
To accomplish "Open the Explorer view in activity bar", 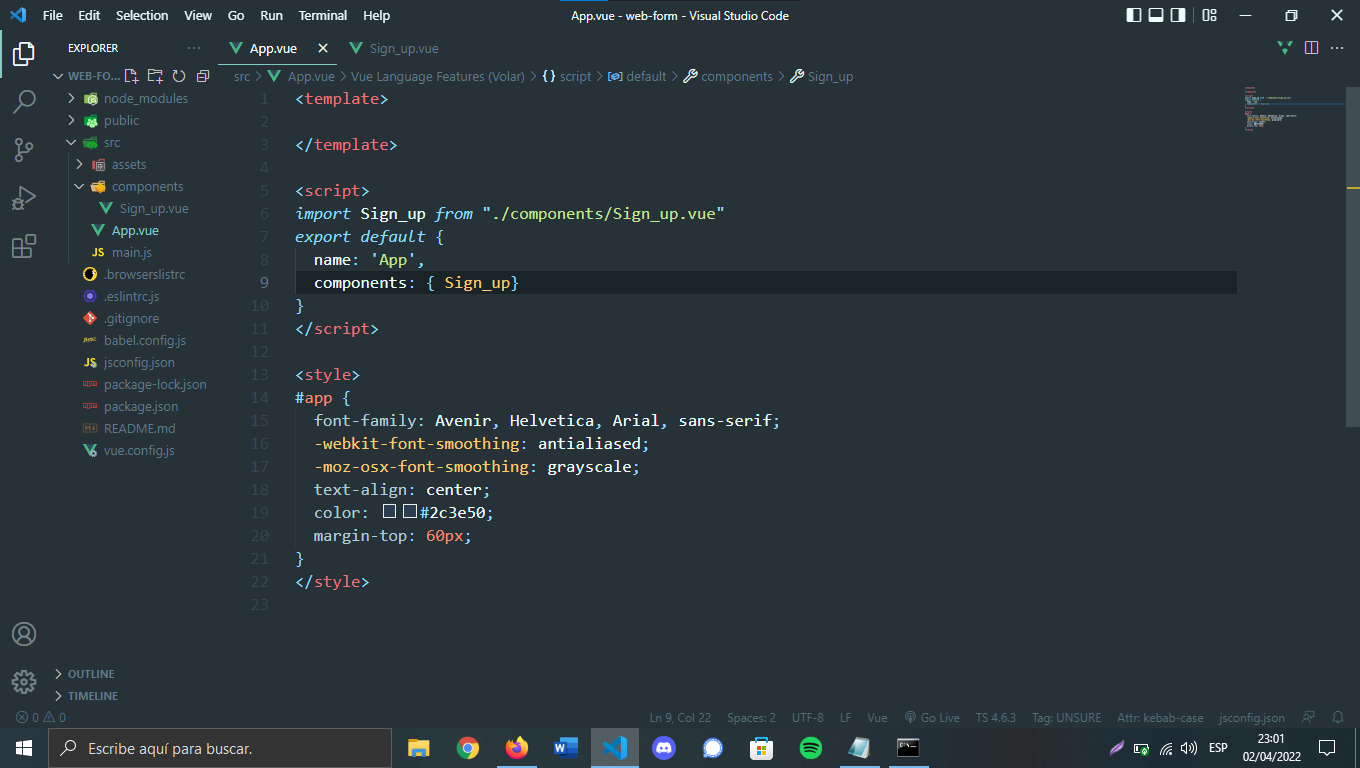I will [x=24, y=54].
